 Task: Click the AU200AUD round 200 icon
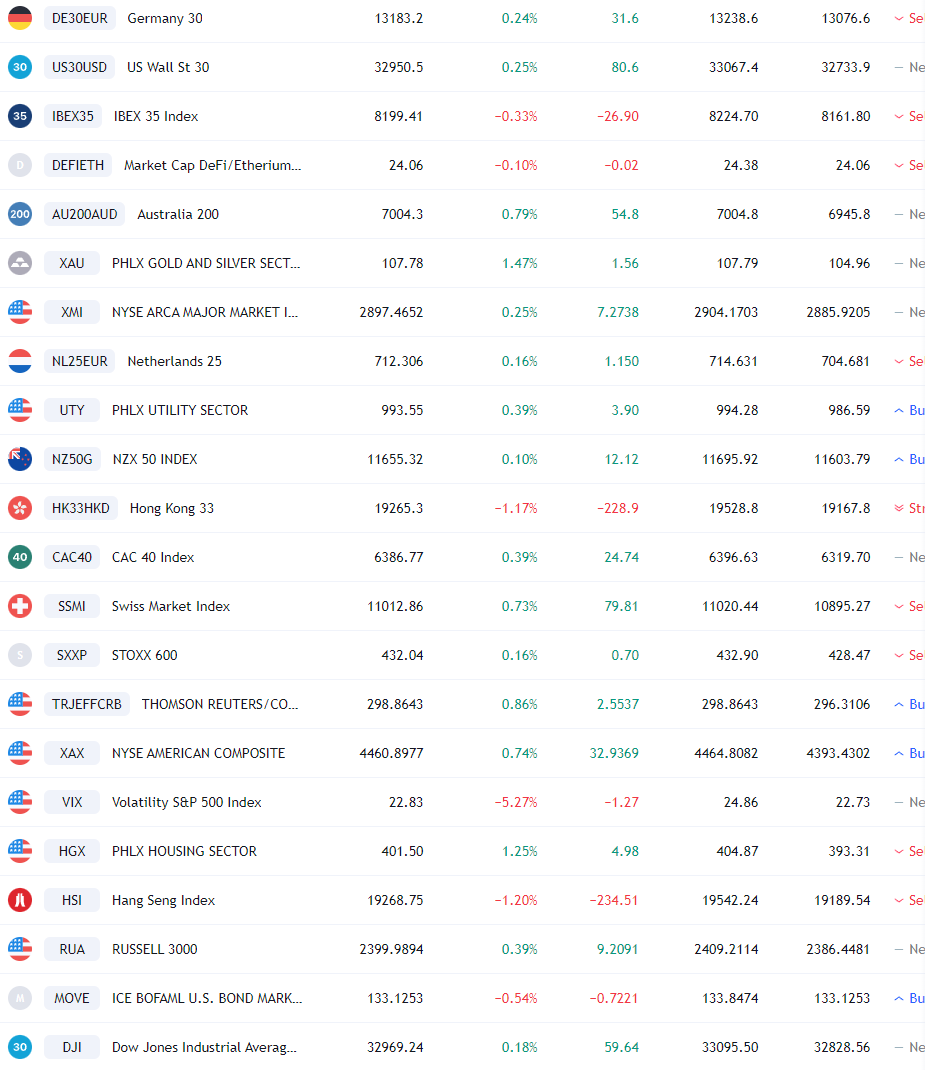click(x=20, y=214)
